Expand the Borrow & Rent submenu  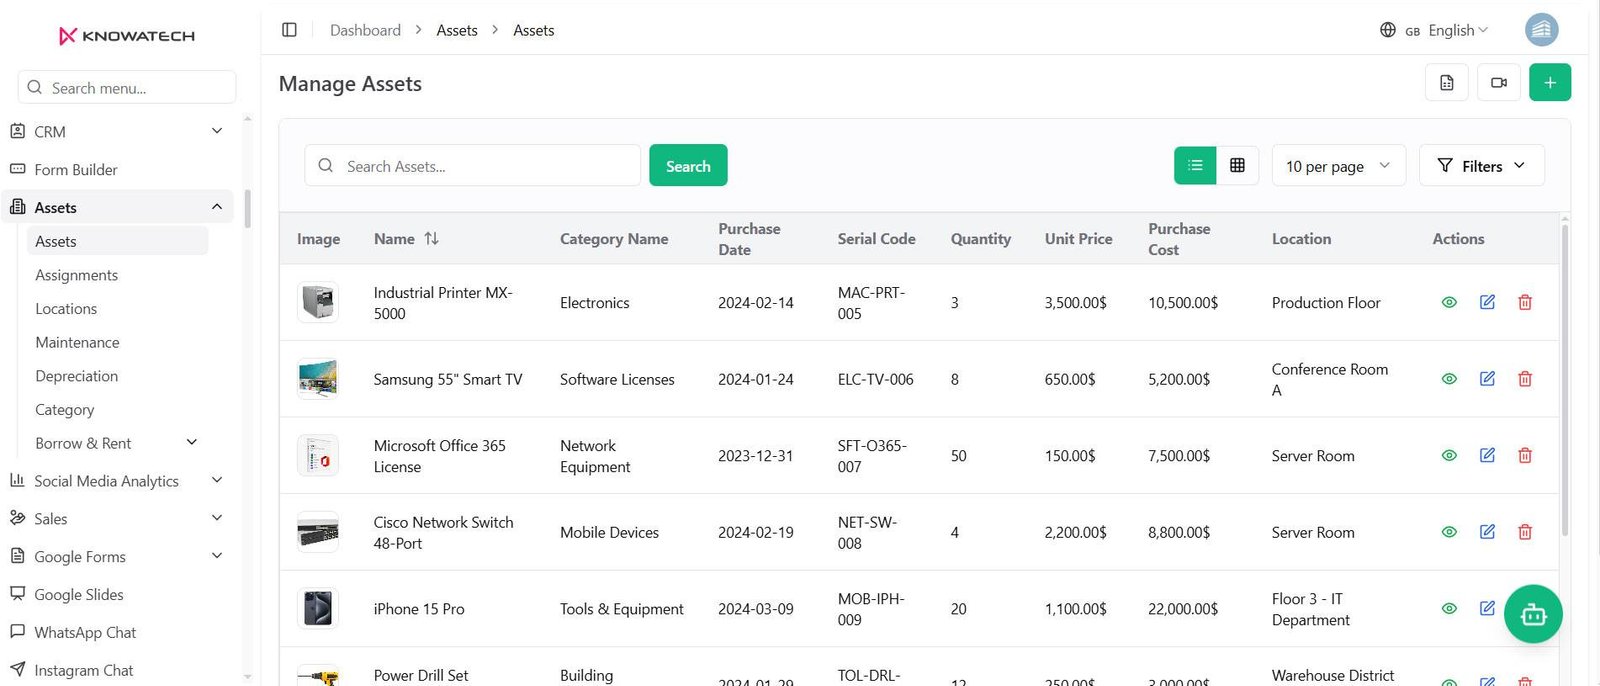(192, 442)
